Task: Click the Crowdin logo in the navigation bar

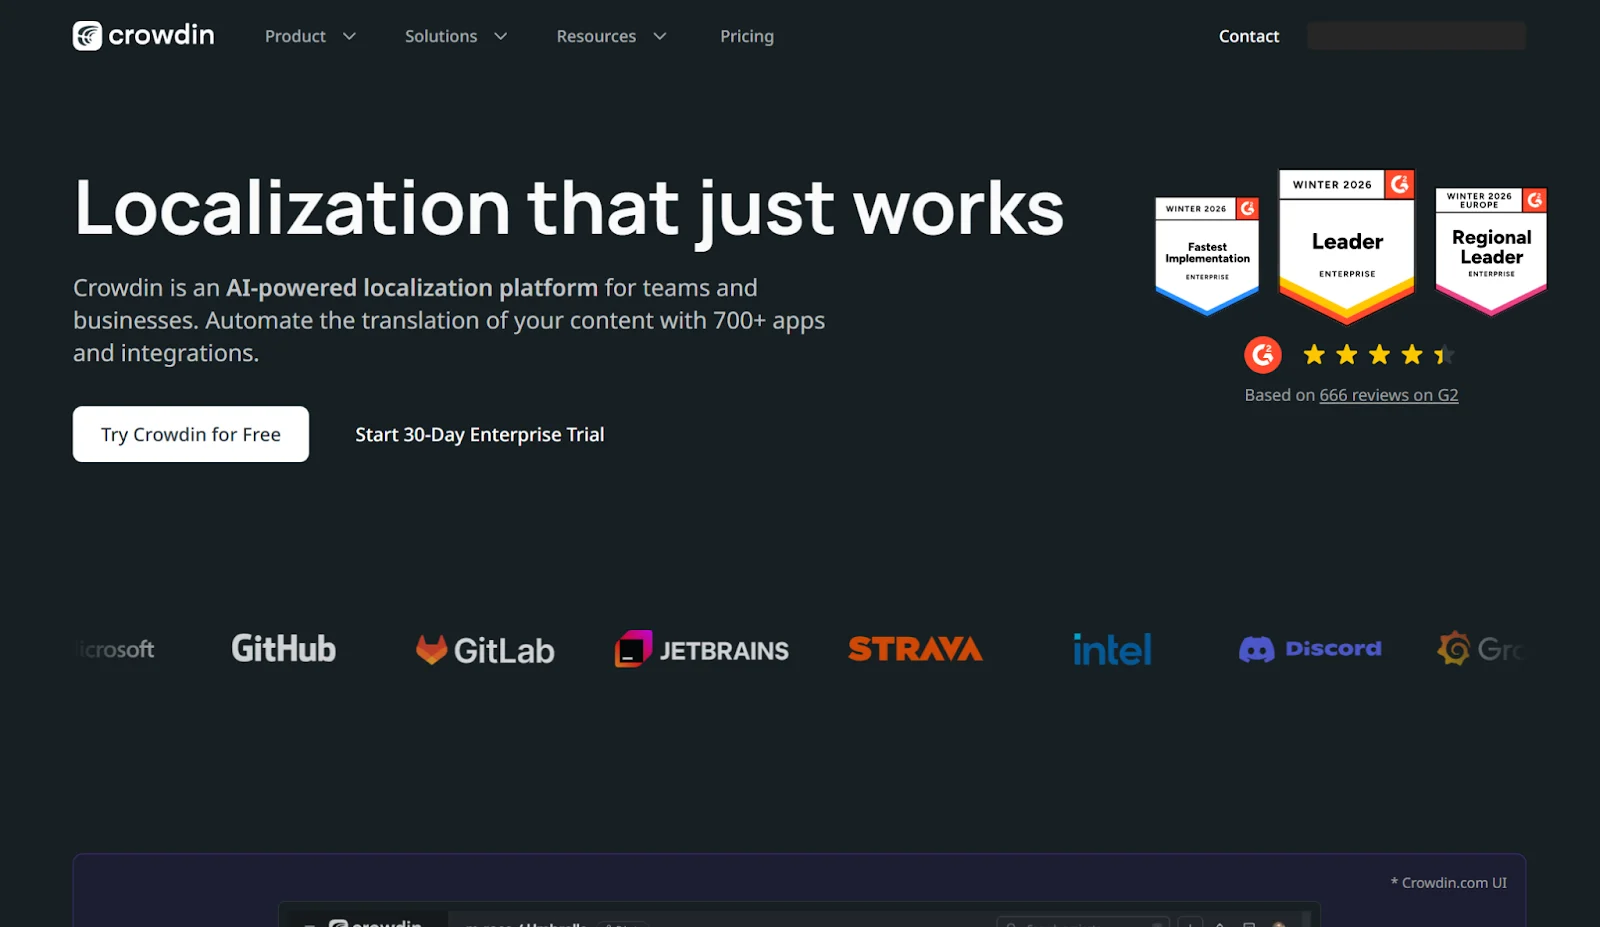Action: coord(142,35)
